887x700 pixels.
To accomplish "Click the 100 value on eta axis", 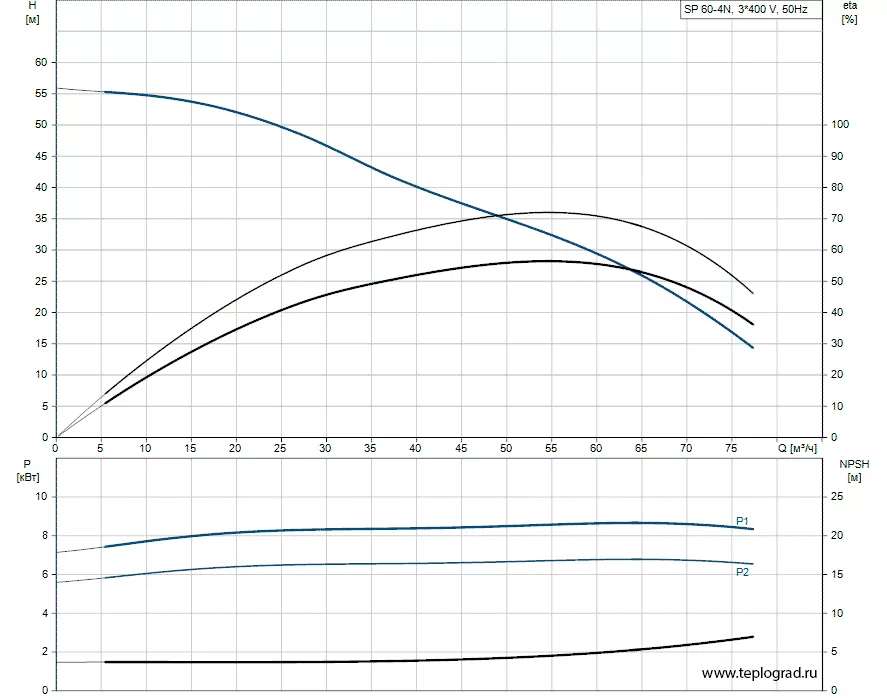I will [840, 124].
